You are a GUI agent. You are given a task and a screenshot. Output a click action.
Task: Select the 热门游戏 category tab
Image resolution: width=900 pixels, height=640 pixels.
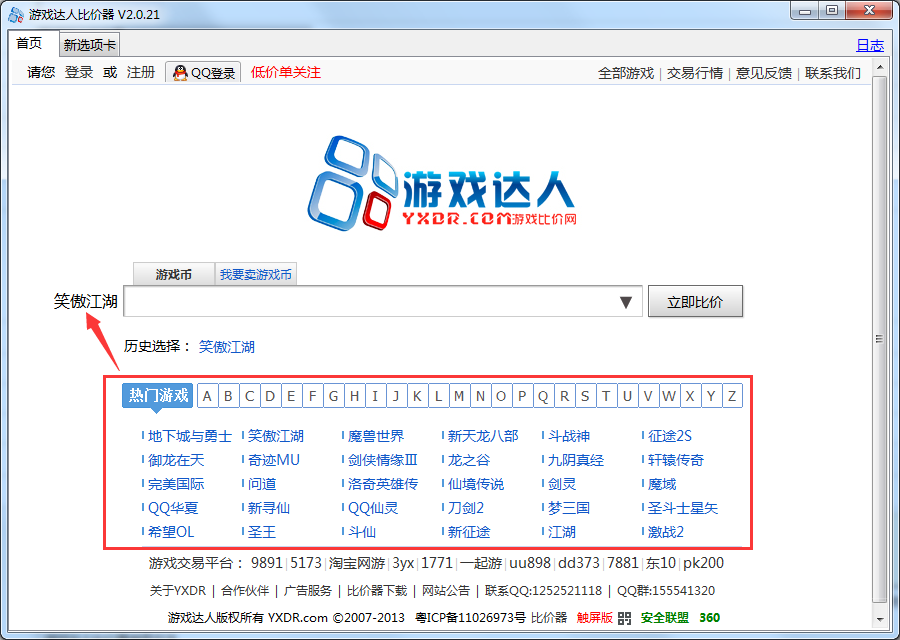click(x=158, y=395)
